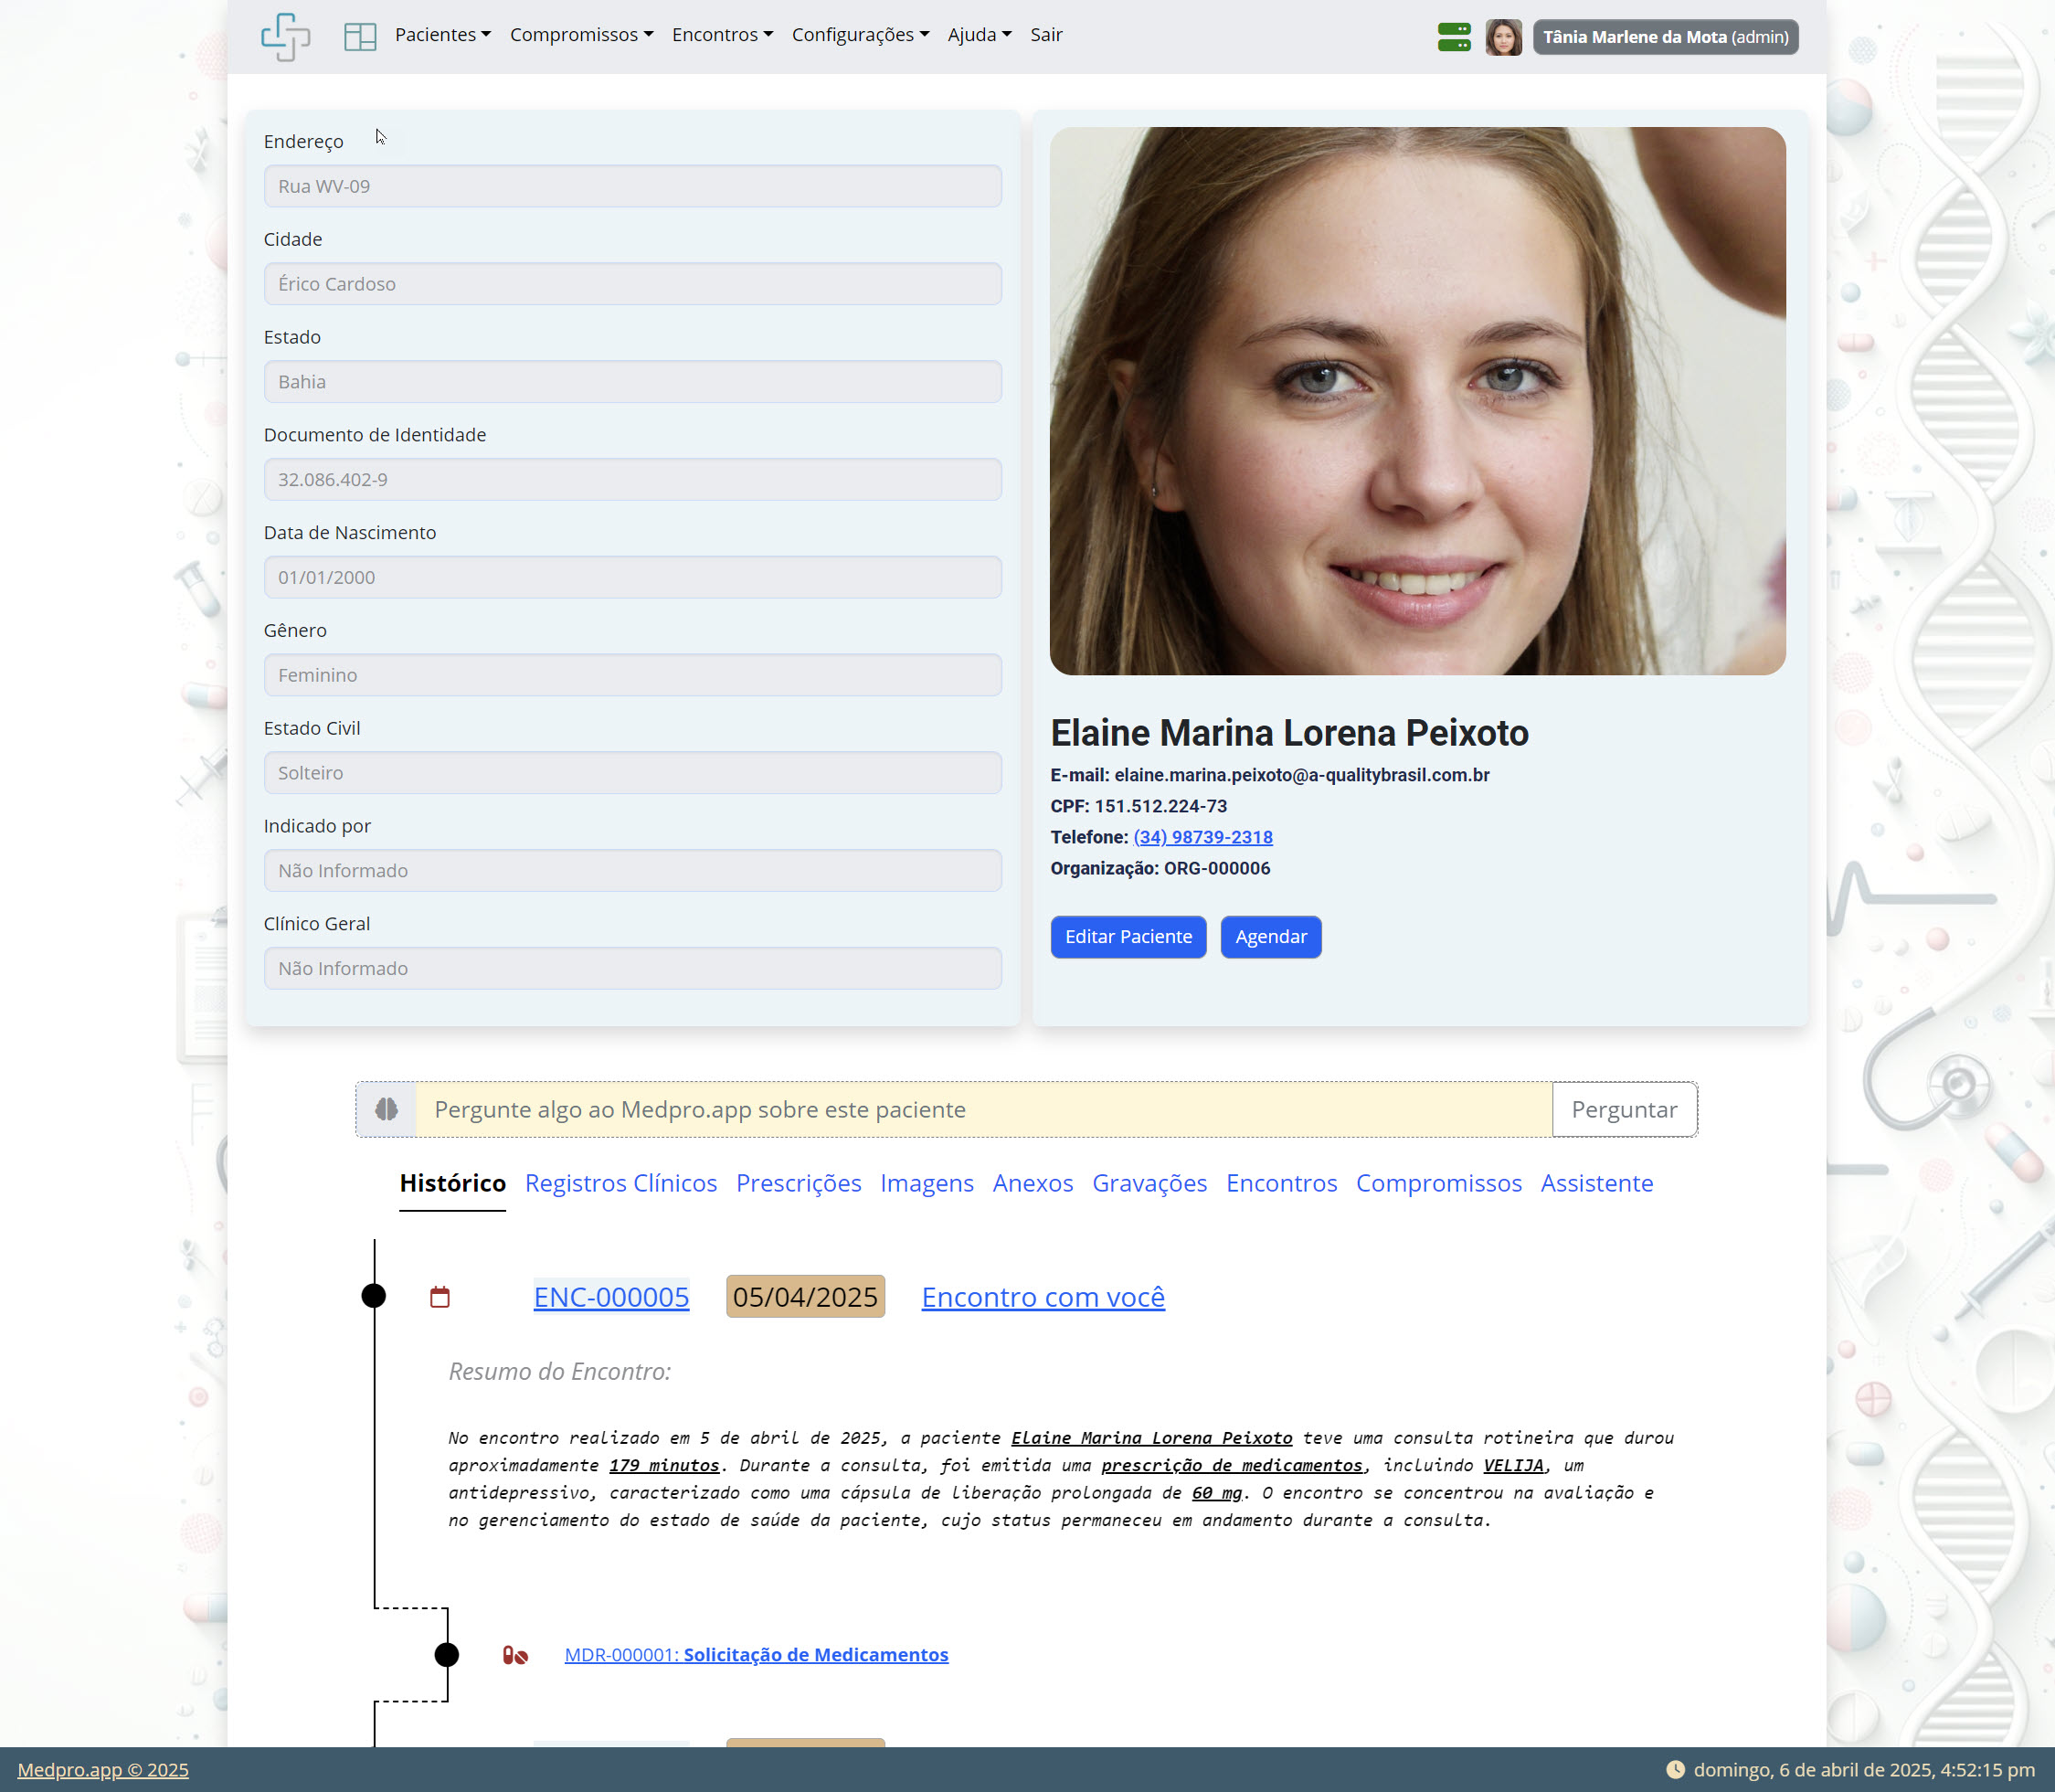Click the admin user avatar picture
The height and width of the screenshot is (1792, 2055).
pos(1502,37)
